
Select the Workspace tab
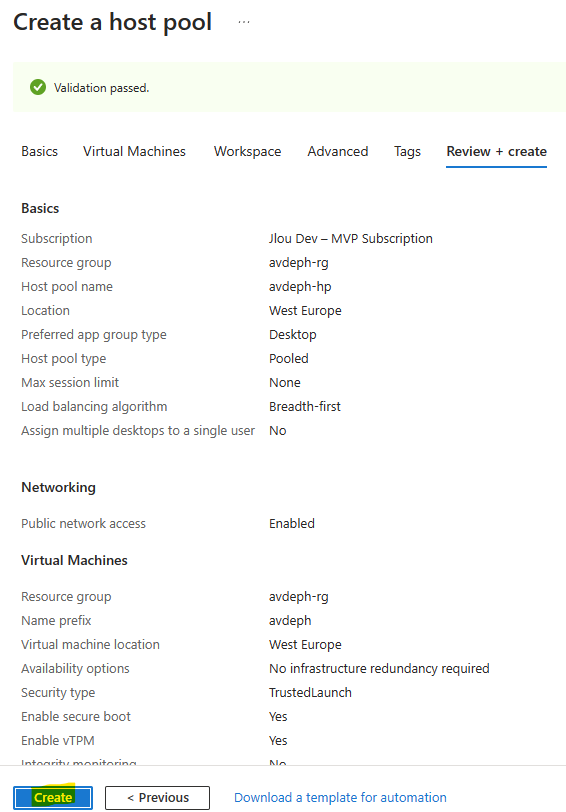[248, 151]
